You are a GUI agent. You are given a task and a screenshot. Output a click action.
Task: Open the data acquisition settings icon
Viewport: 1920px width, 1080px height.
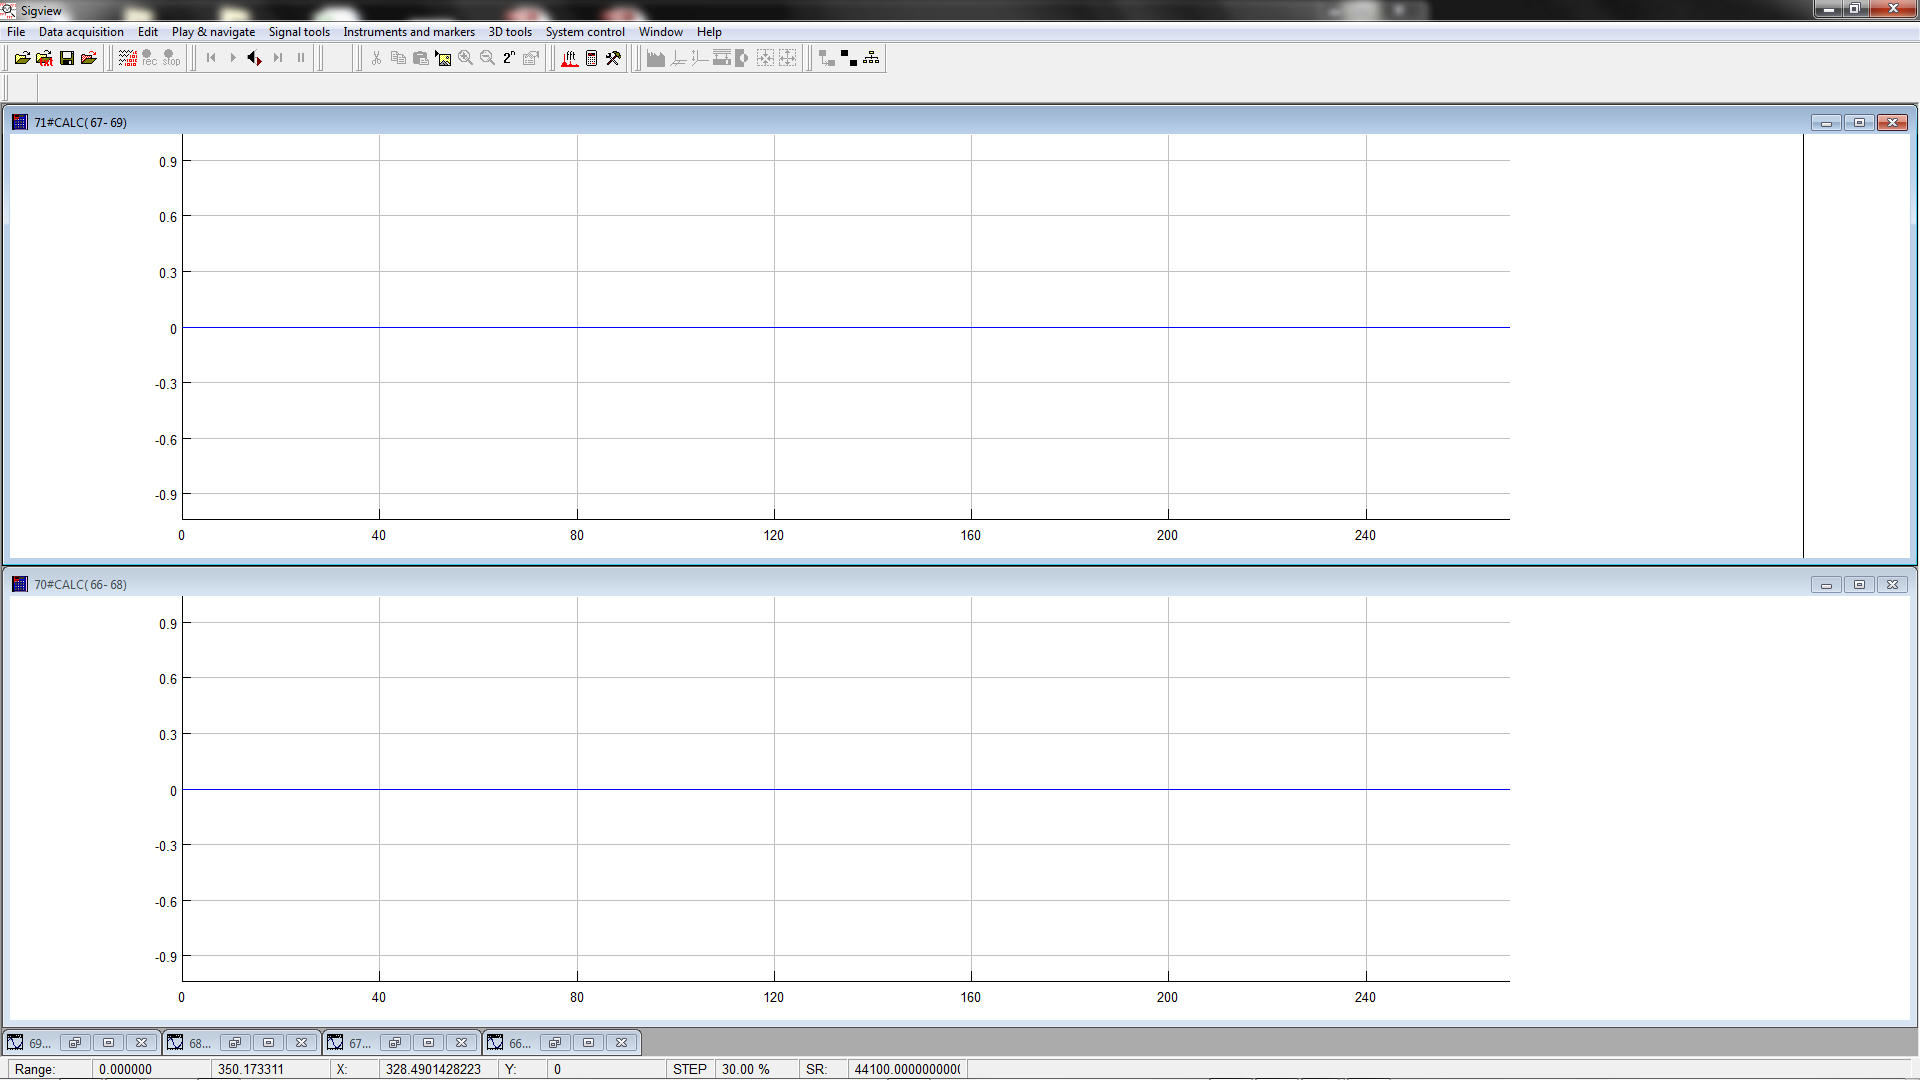[127, 58]
